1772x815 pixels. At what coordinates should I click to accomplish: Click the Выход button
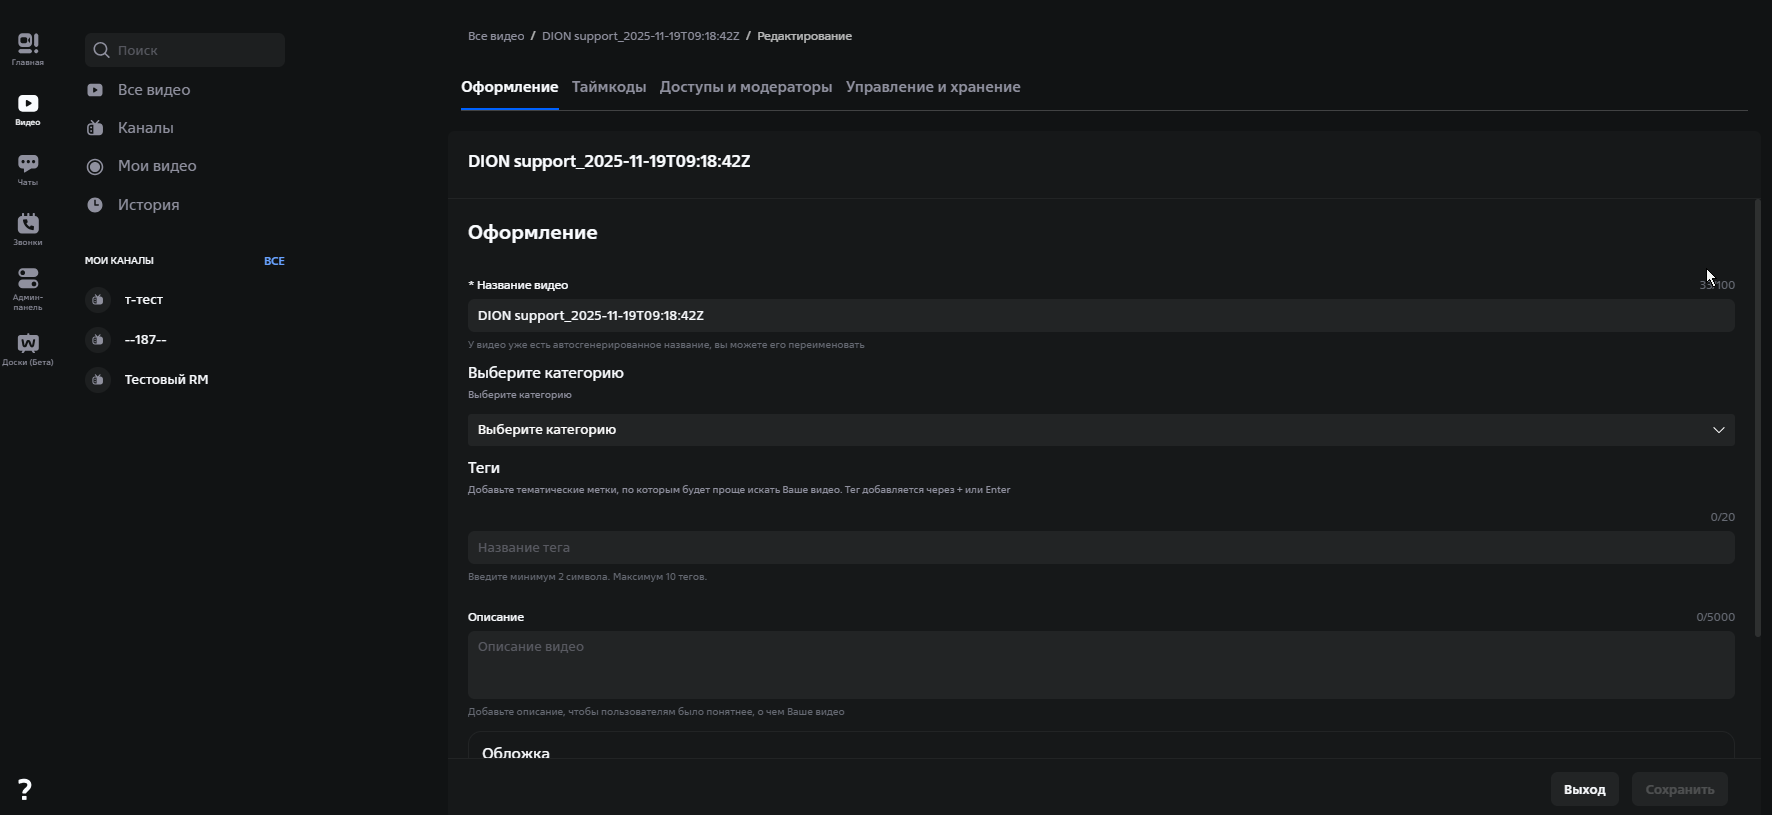[x=1584, y=789]
